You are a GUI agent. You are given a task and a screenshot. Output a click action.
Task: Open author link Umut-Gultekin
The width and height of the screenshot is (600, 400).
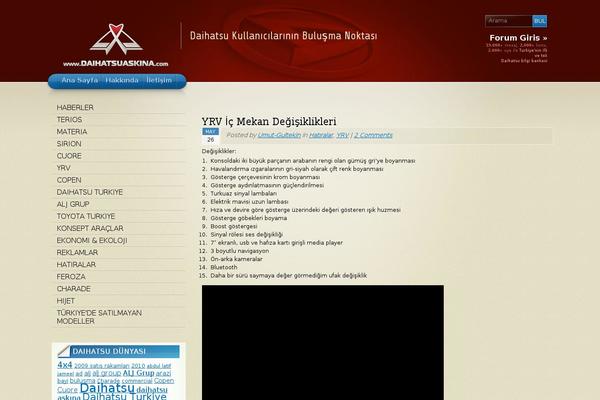click(279, 135)
